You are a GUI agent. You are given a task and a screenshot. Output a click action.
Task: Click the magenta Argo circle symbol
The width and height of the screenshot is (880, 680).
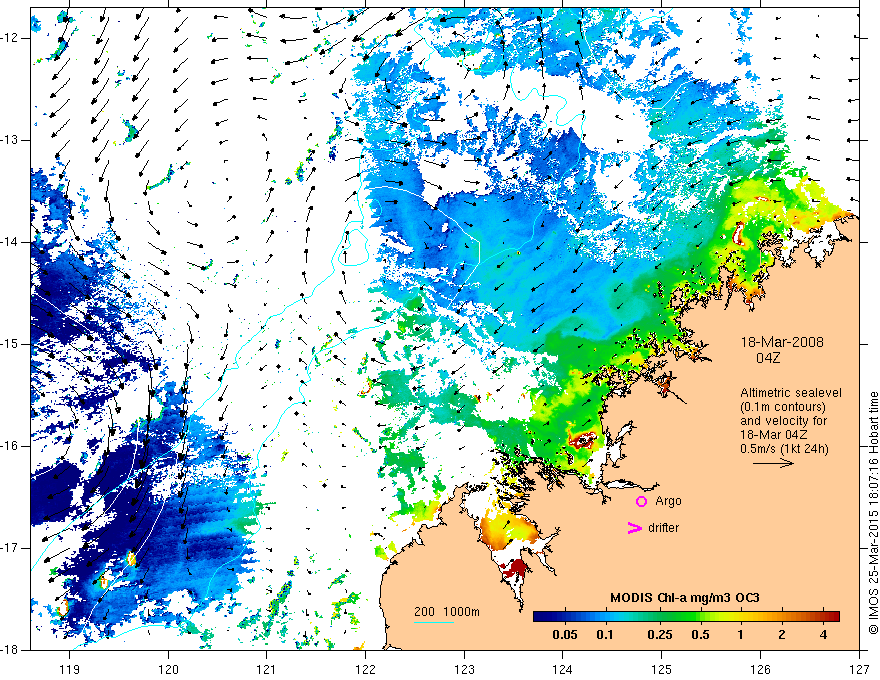pyautogui.click(x=641, y=501)
